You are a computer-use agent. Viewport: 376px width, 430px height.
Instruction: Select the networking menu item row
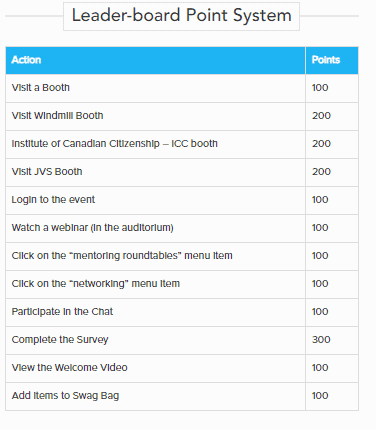(182, 284)
